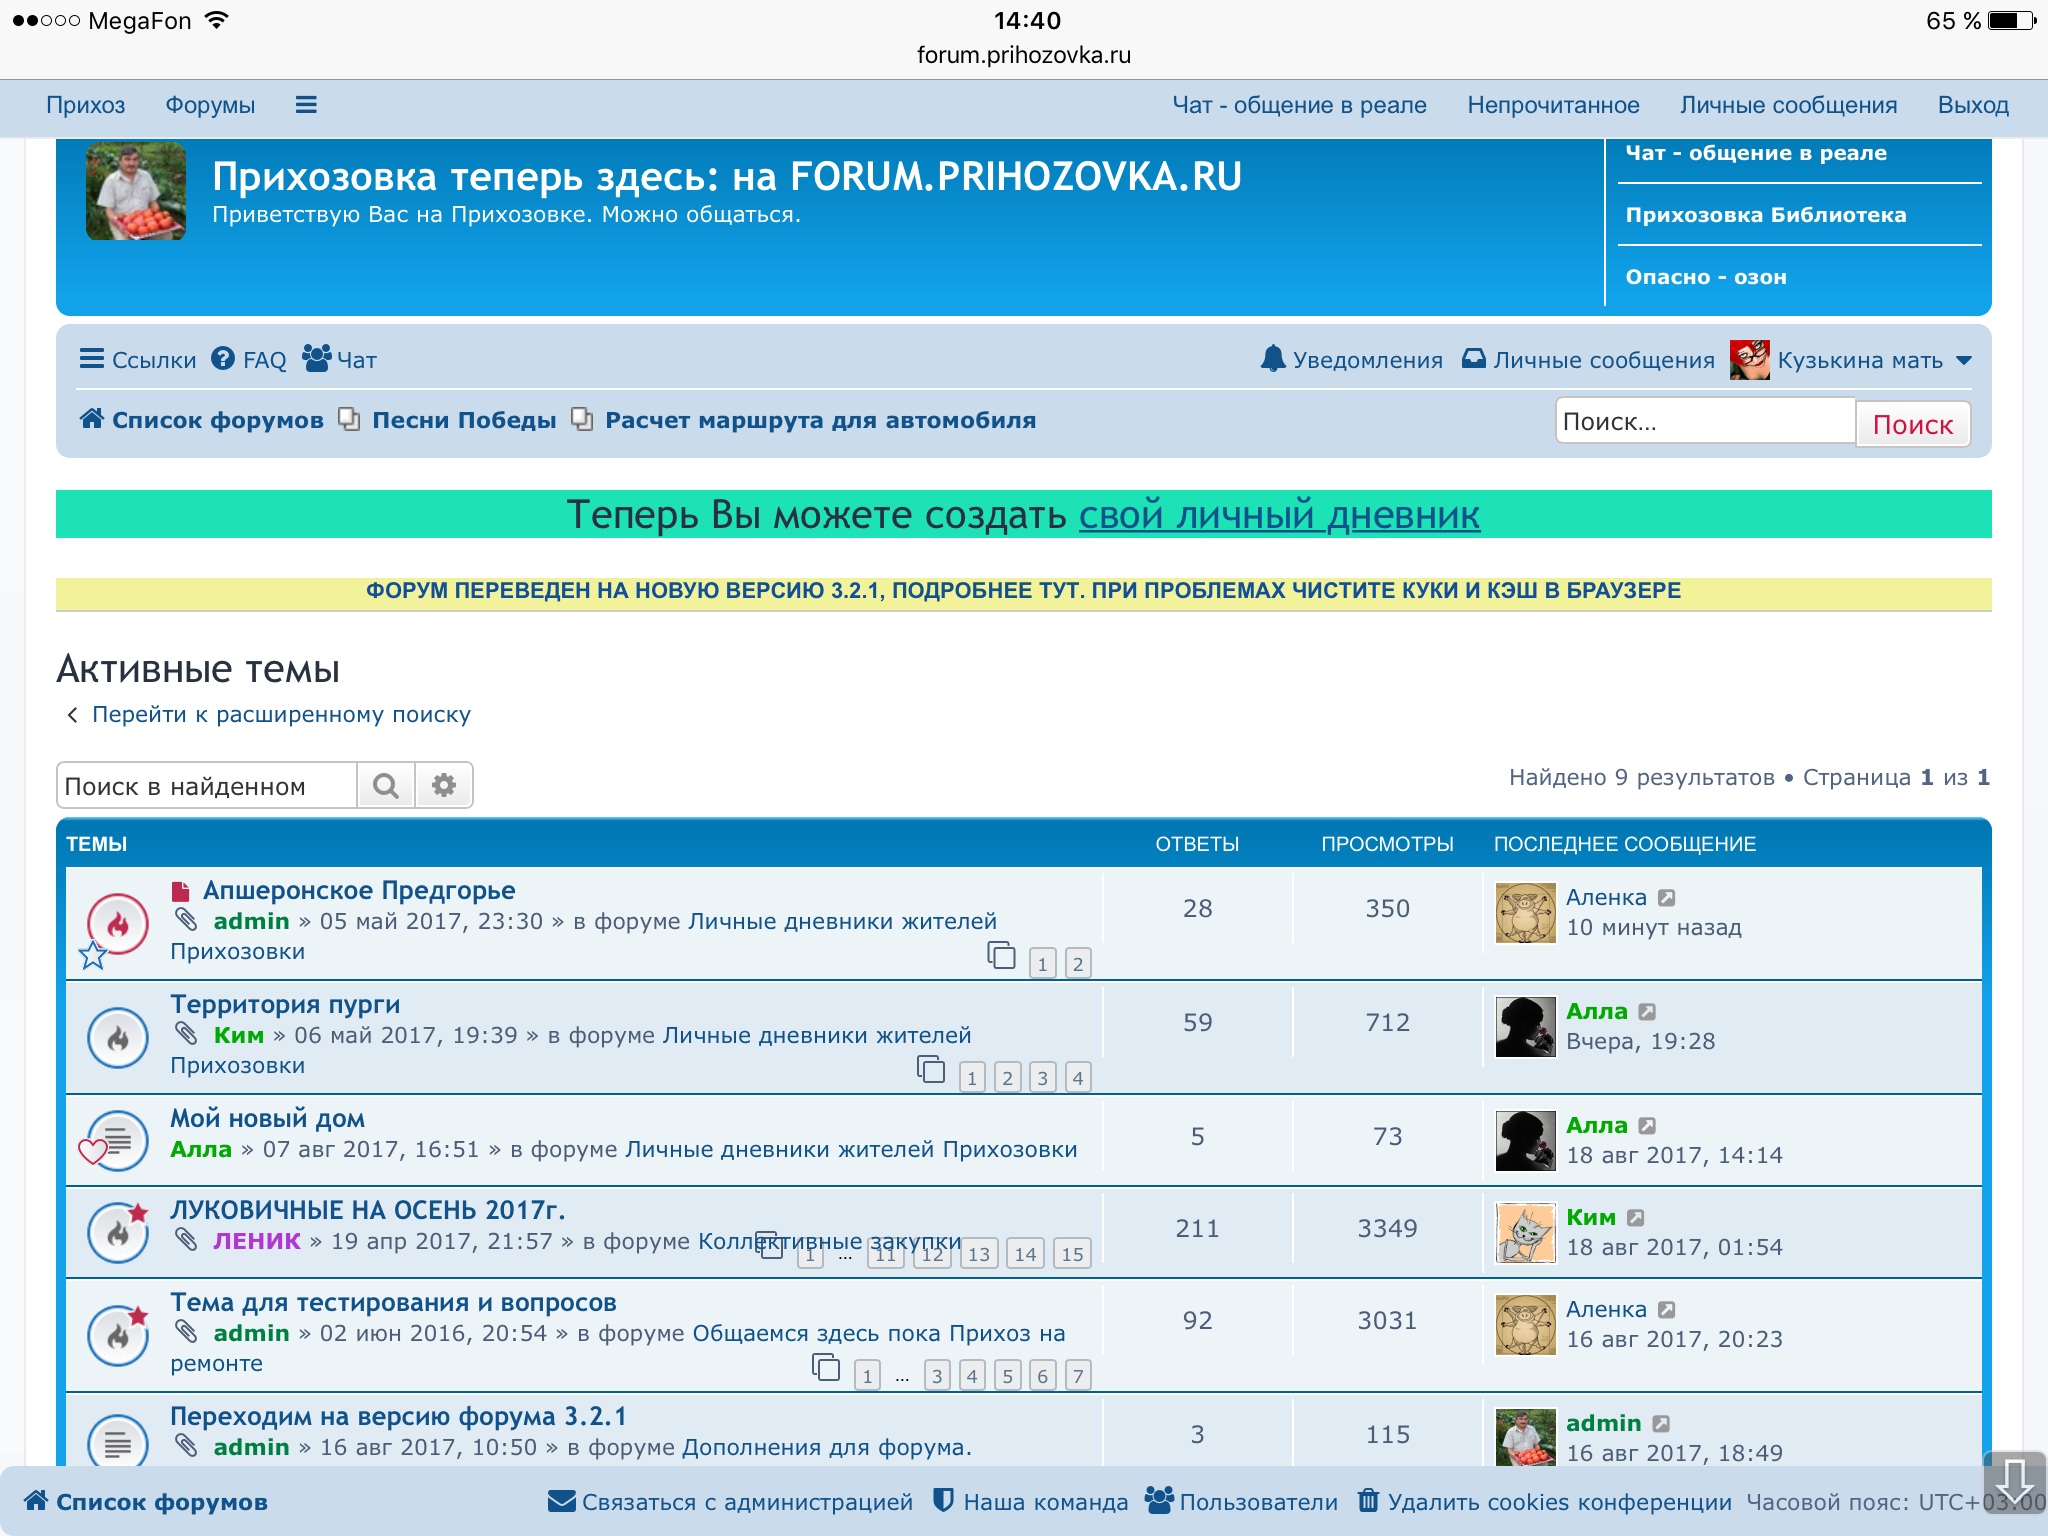The height and width of the screenshot is (1536, 2048).
Task: Open the свой личный дневник link
Action: pyautogui.click(x=1278, y=515)
